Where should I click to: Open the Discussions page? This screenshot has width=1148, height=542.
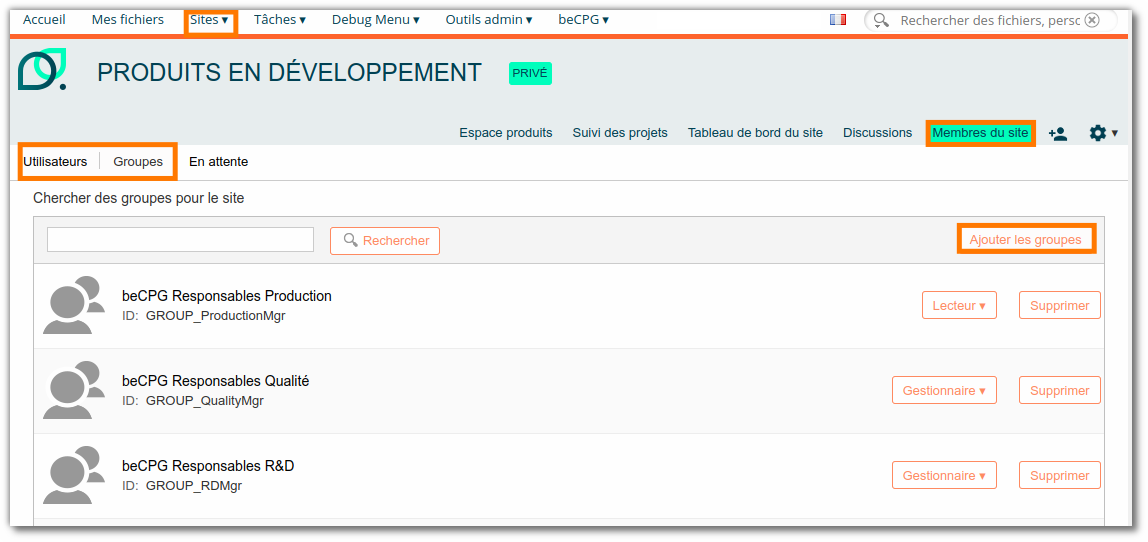click(878, 133)
